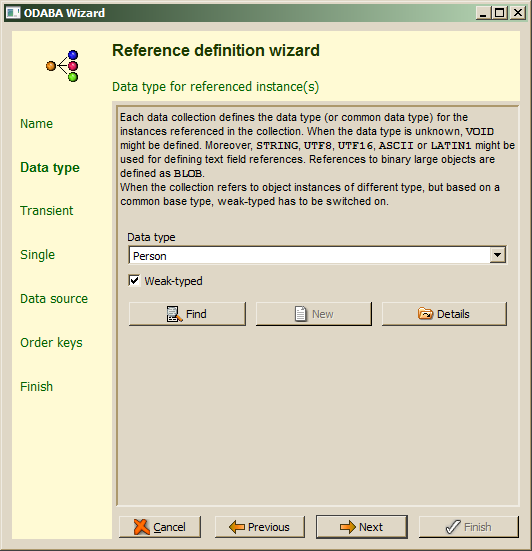The height and width of the screenshot is (551, 532).
Task: Click the Next right arrow icon
Action: tap(348, 527)
